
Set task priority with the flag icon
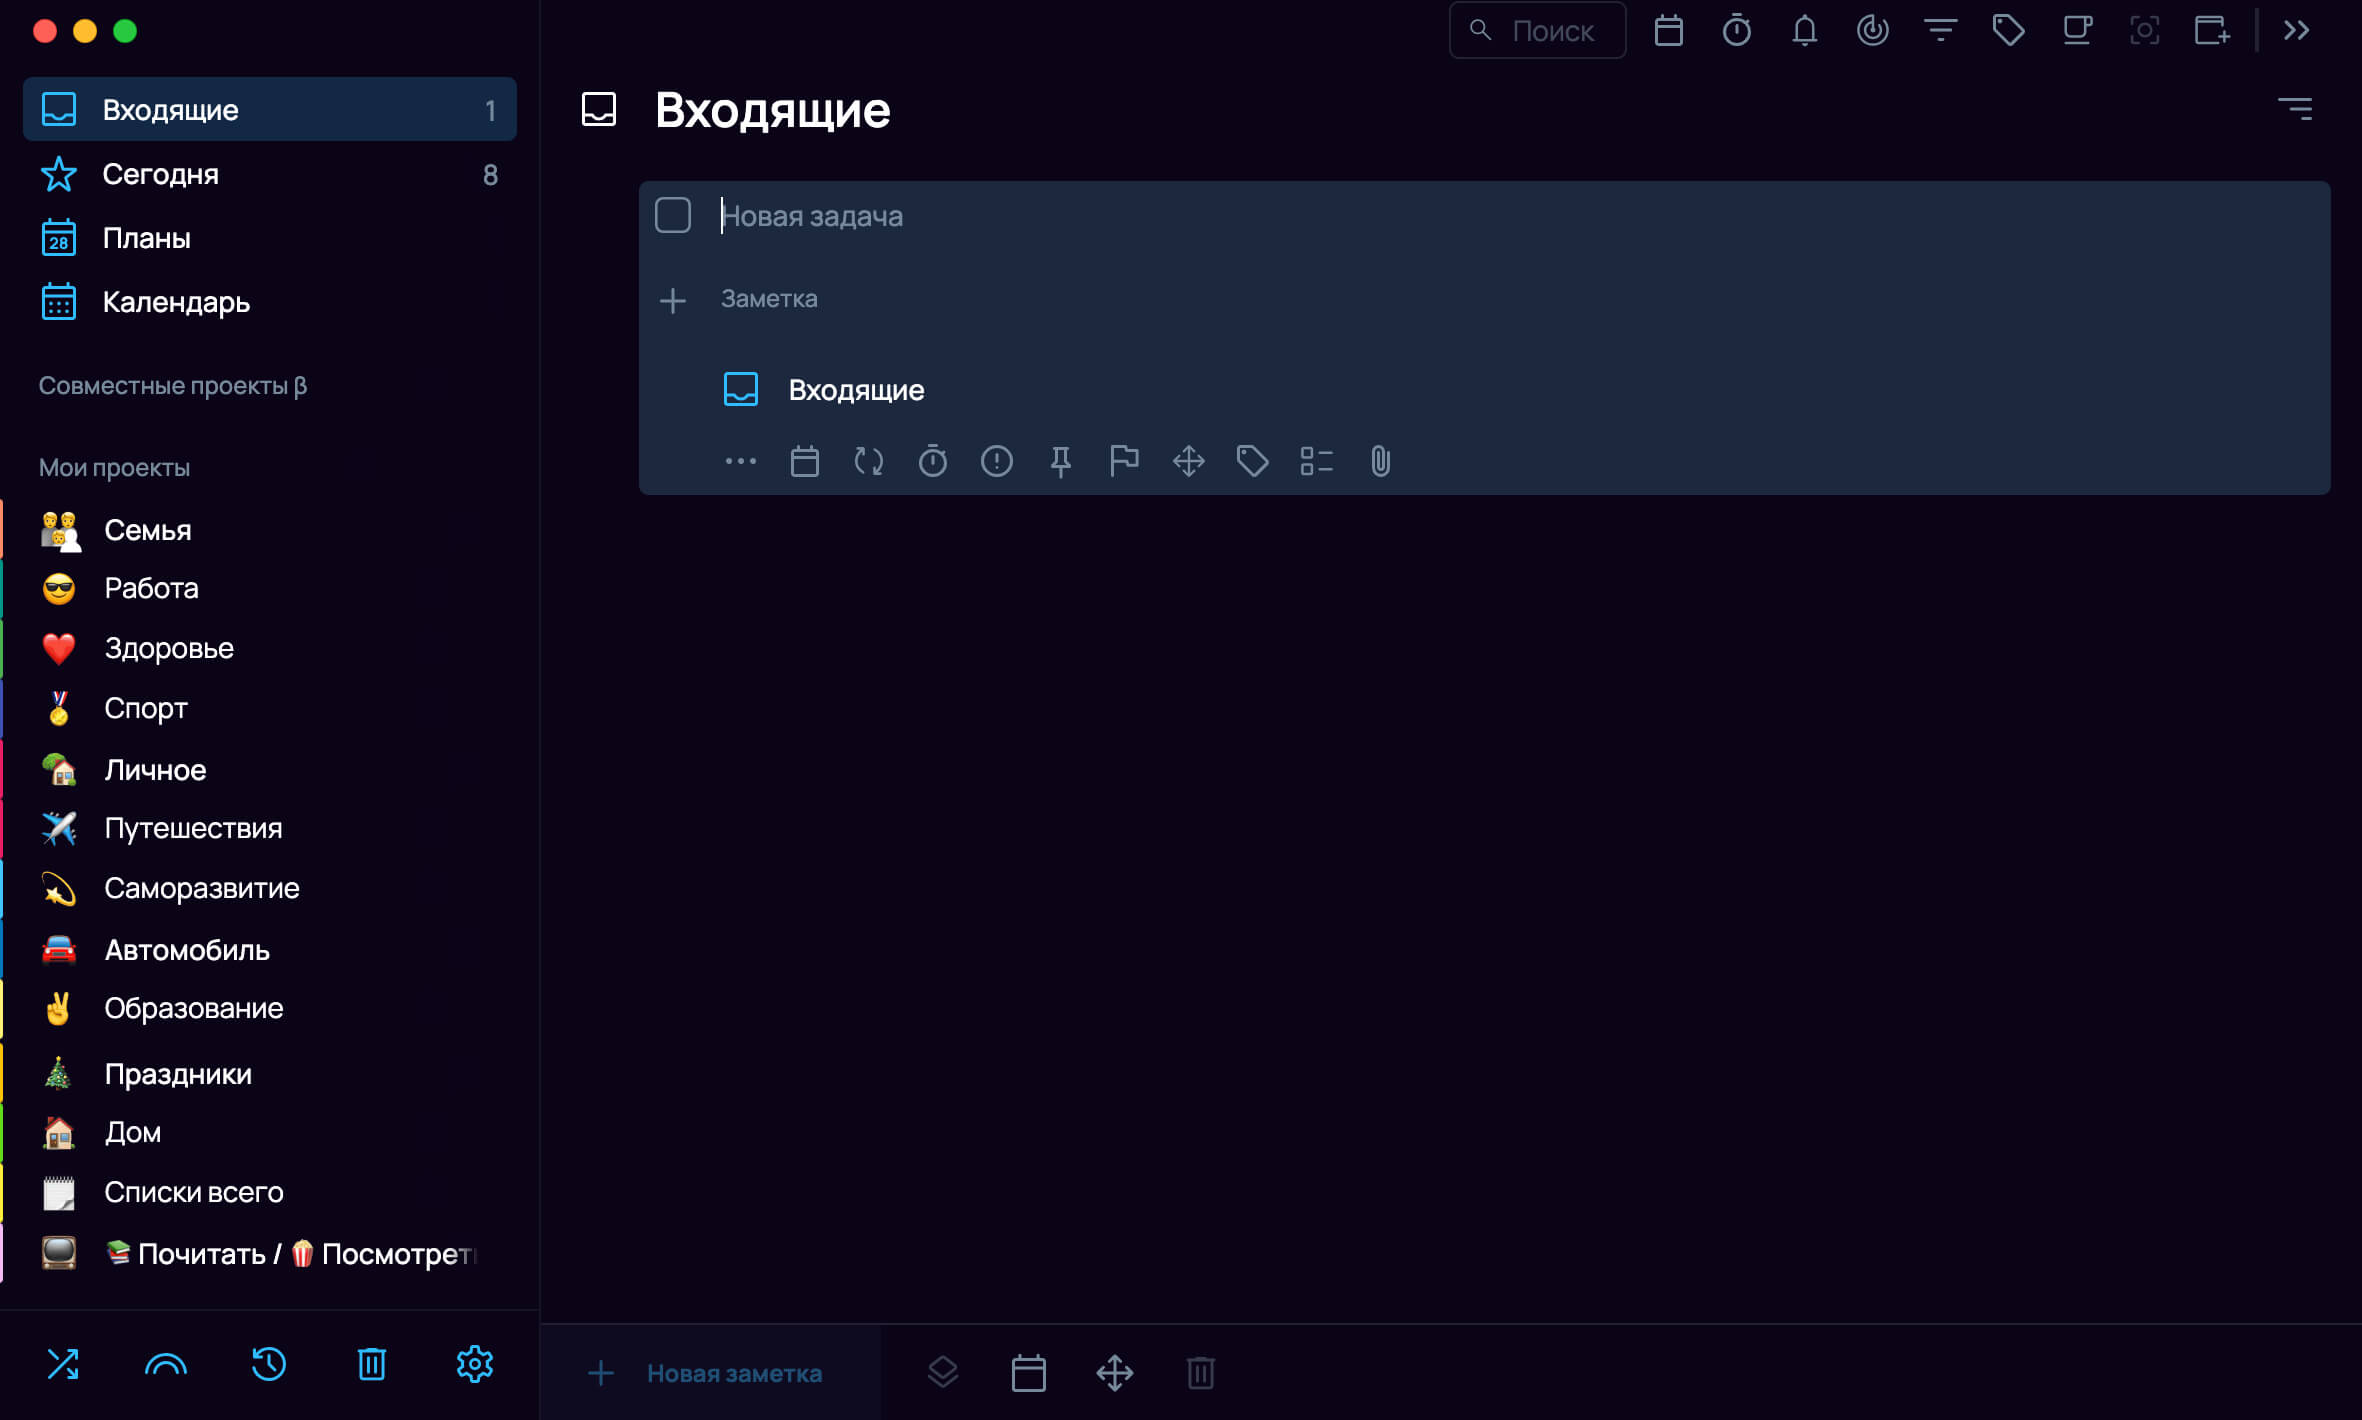point(1124,461)
